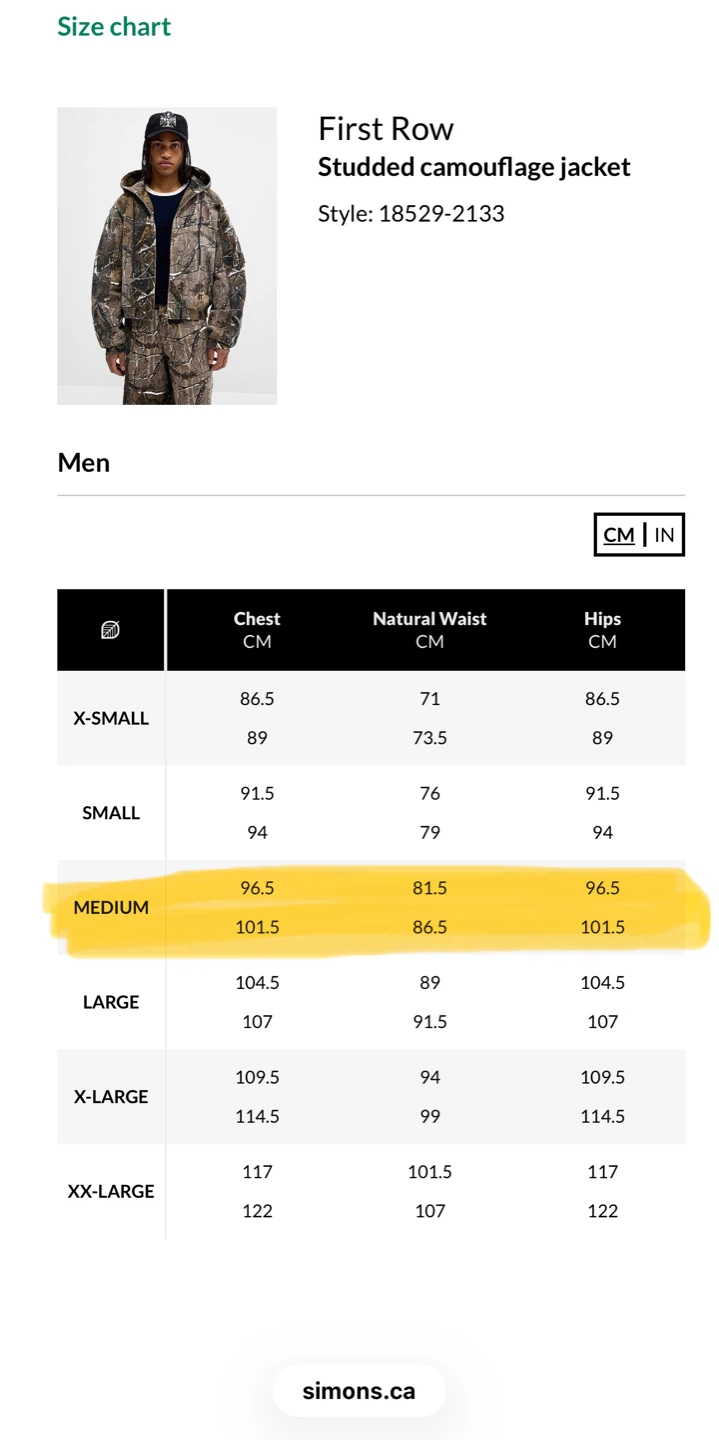Select the X-LARGE size label

(111, 1097)
